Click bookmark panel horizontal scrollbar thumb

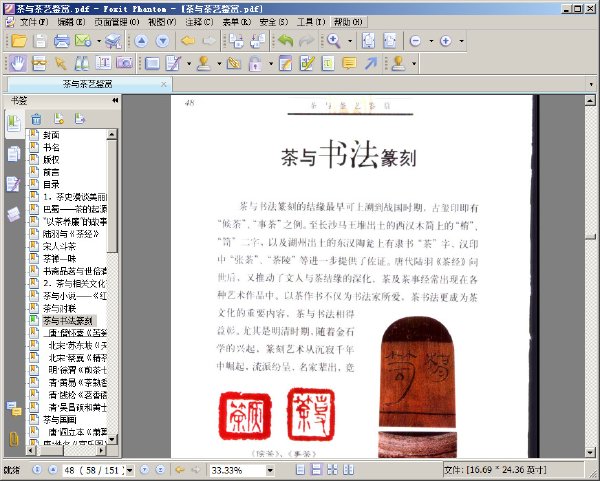coord(50,450)
